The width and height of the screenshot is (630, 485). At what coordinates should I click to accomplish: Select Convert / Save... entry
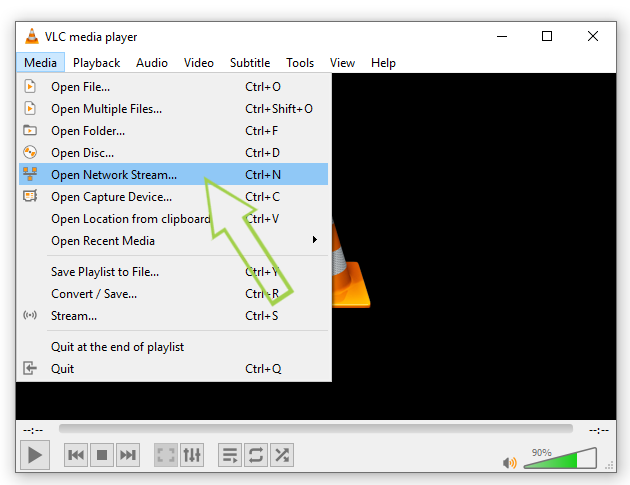point(174,293)
